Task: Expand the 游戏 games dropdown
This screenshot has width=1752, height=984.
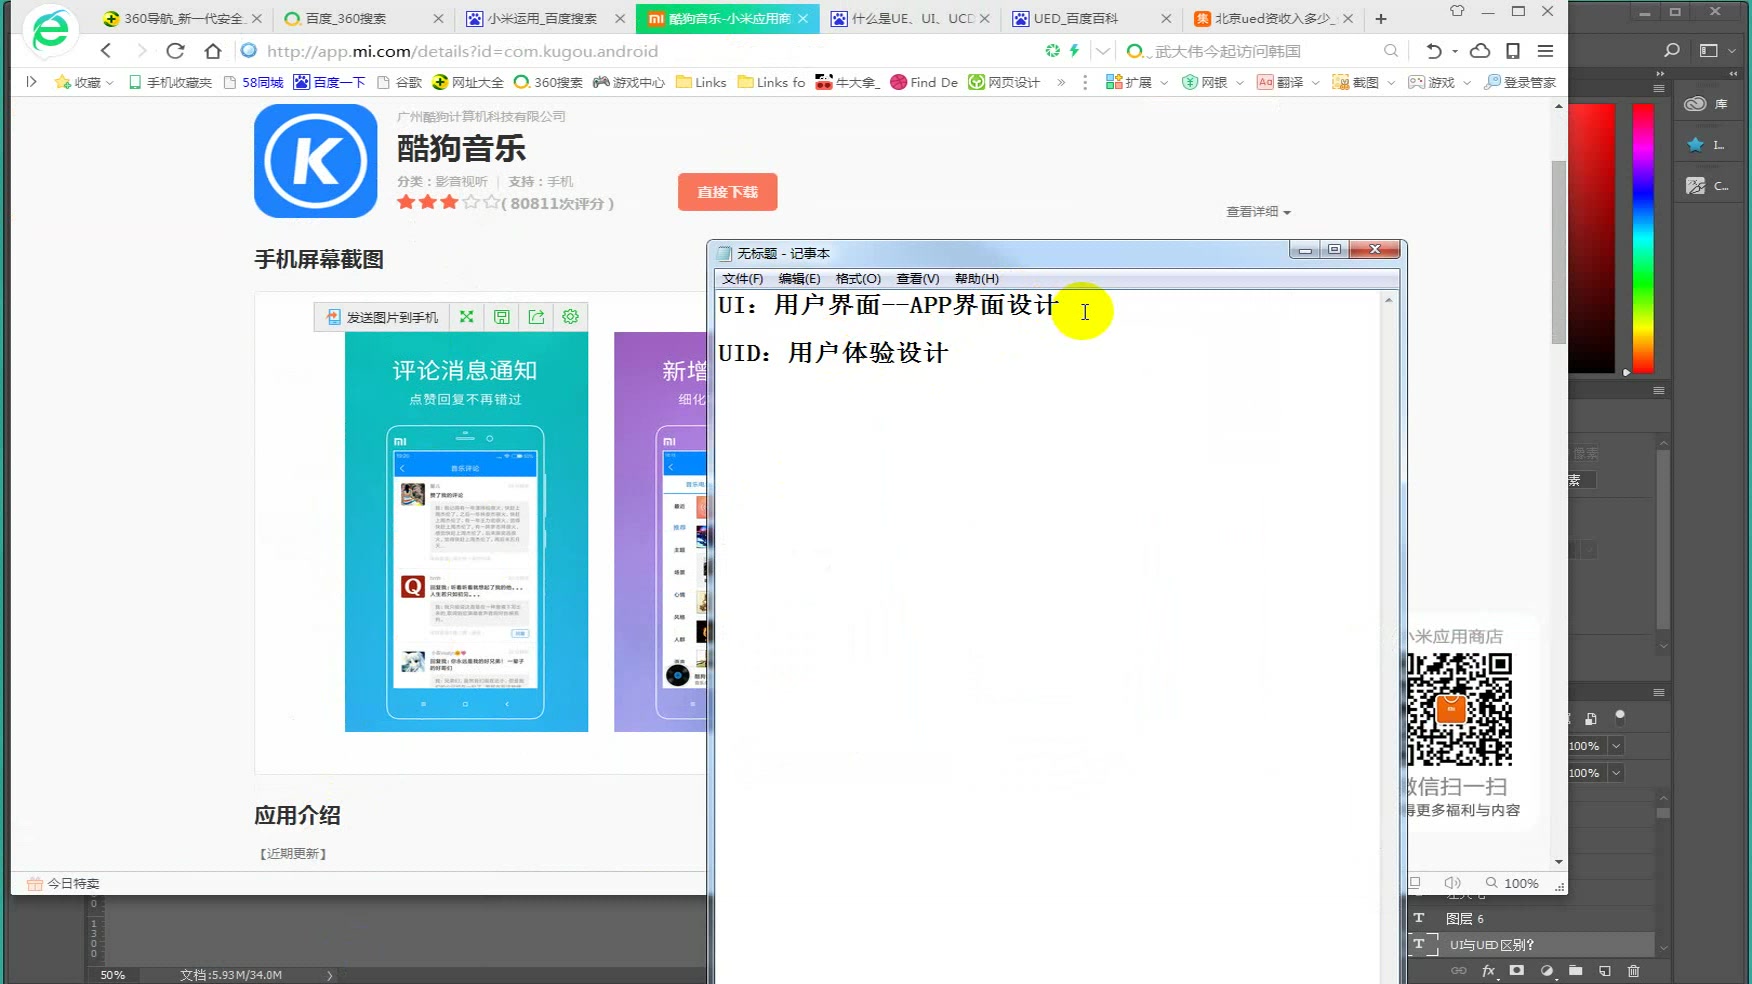Action: (1466, 83)
